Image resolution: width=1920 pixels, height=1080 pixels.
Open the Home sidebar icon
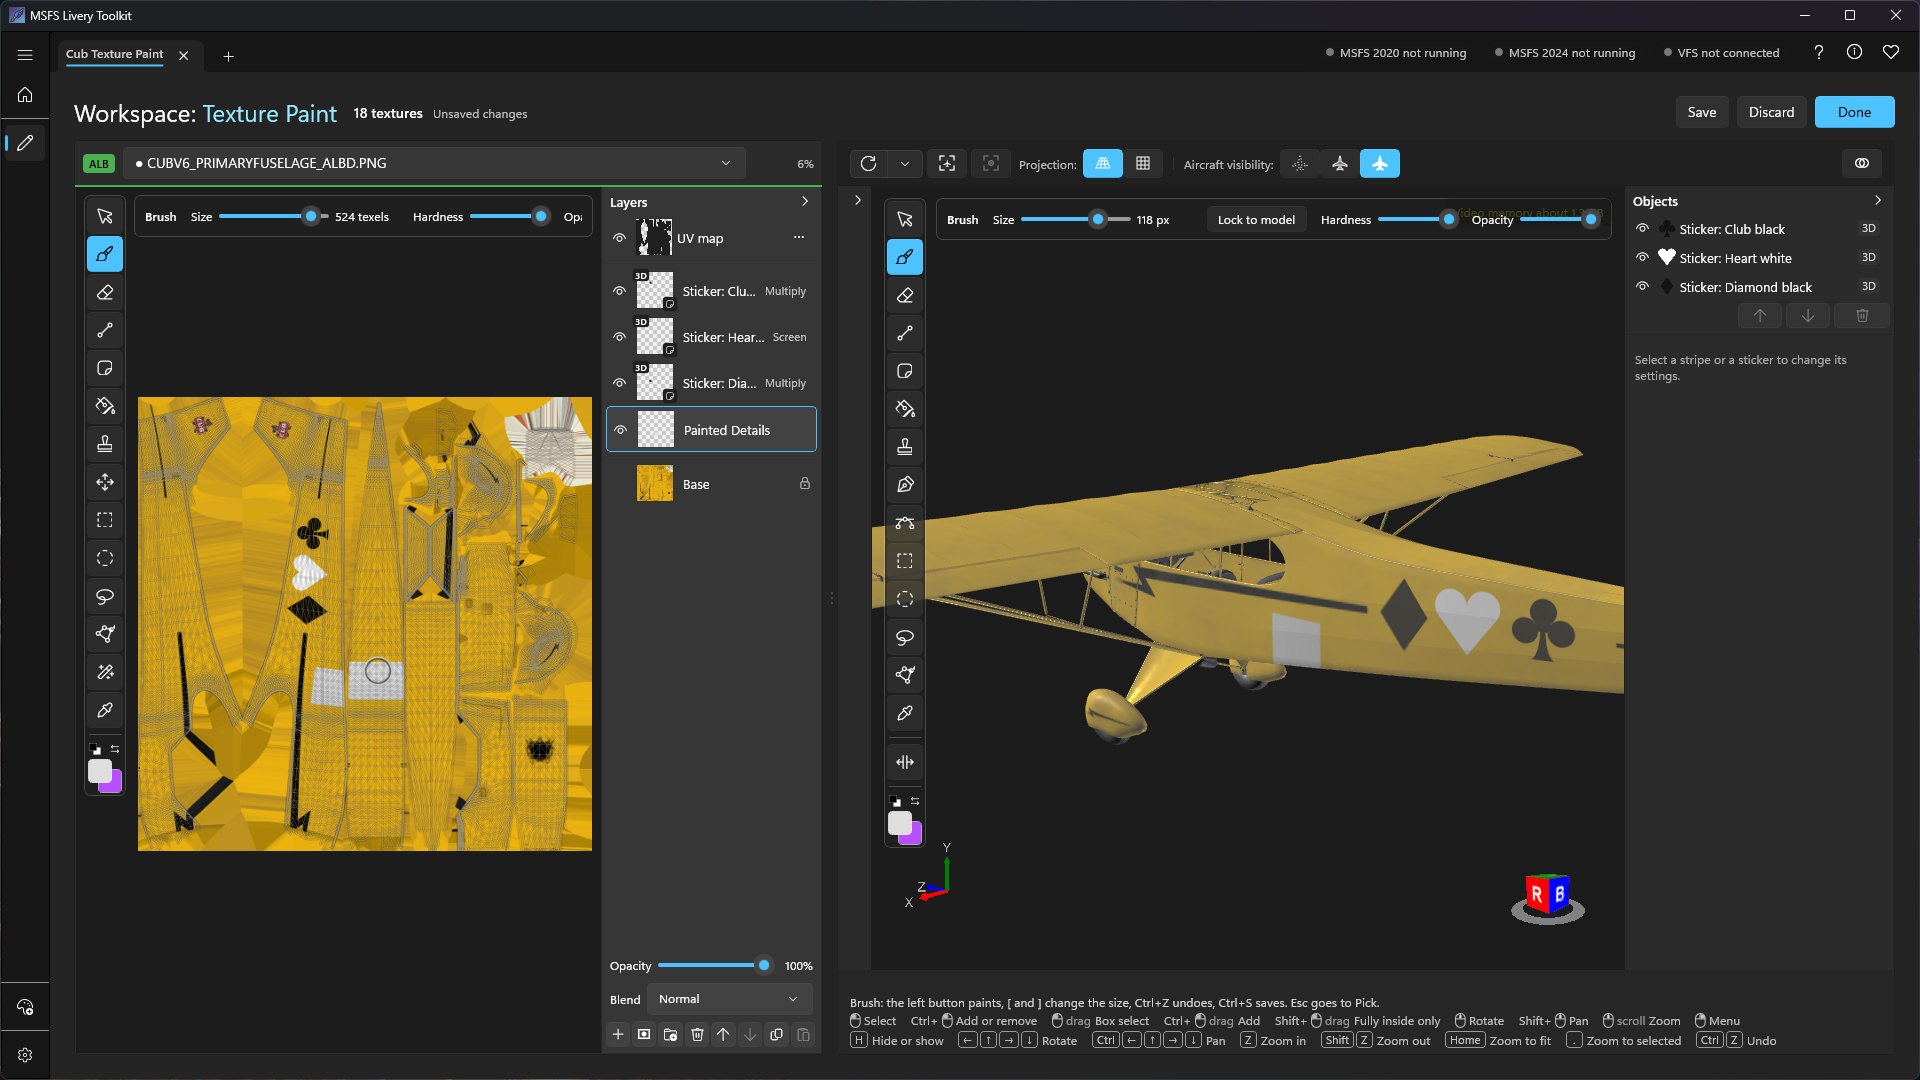pyautogui.click(x=25, y=95)
